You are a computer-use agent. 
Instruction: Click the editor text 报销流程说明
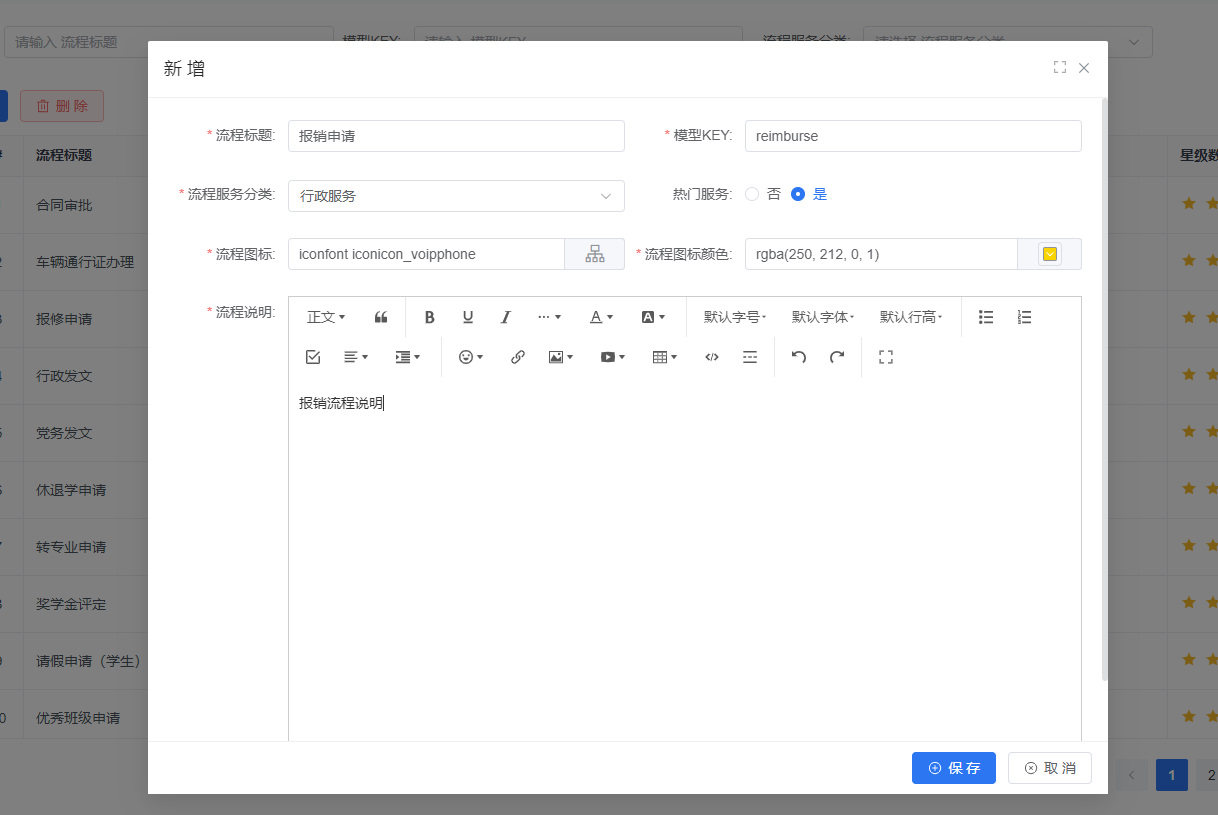pos(341,403)
